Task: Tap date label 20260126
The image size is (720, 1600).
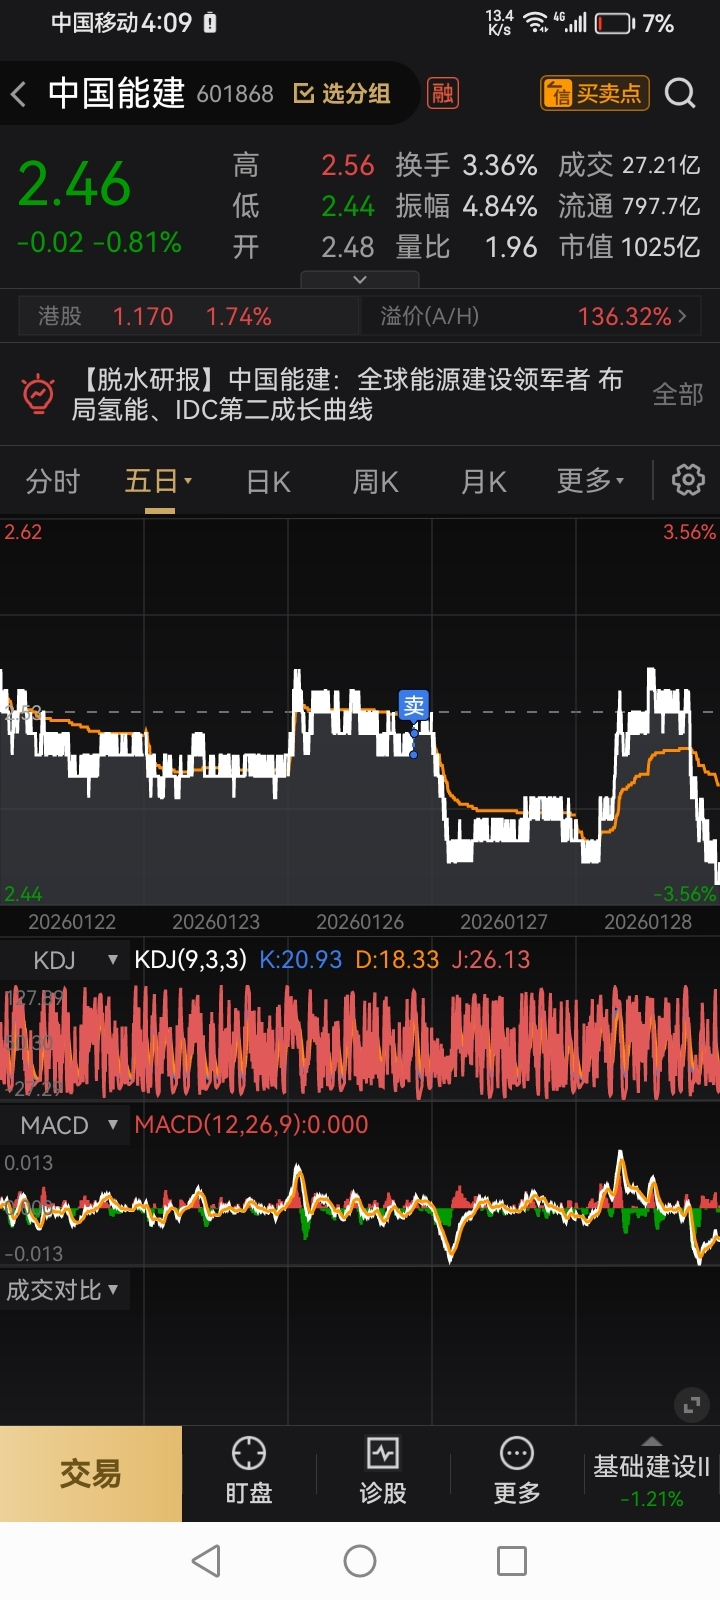Action: pyautogui.click(x=360, y=922)
